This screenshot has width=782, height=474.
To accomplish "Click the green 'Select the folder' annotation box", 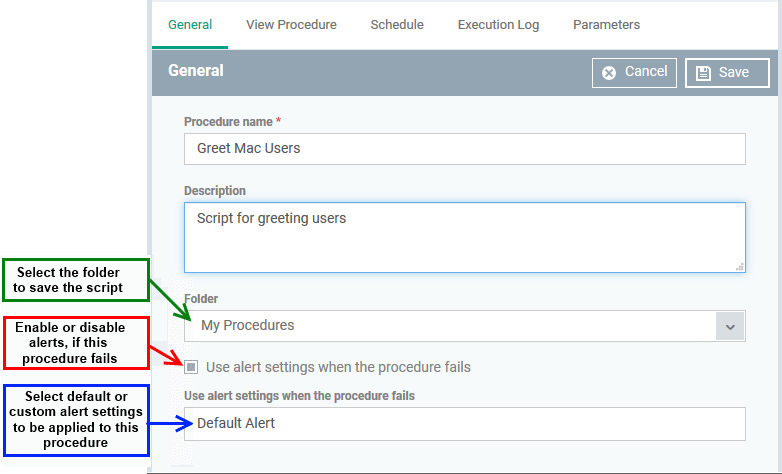I will click(x=76, y=280).
